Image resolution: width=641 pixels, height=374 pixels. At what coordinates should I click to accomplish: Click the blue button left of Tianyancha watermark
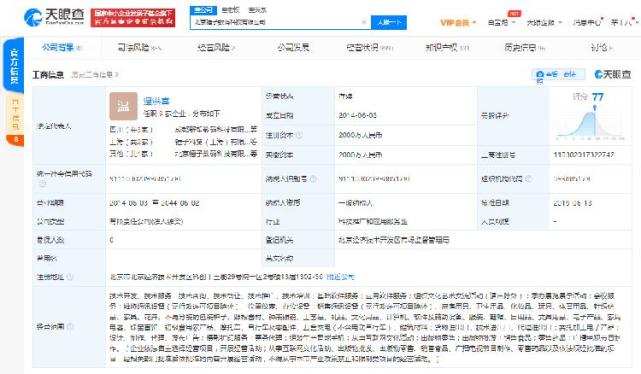point(558,75)
